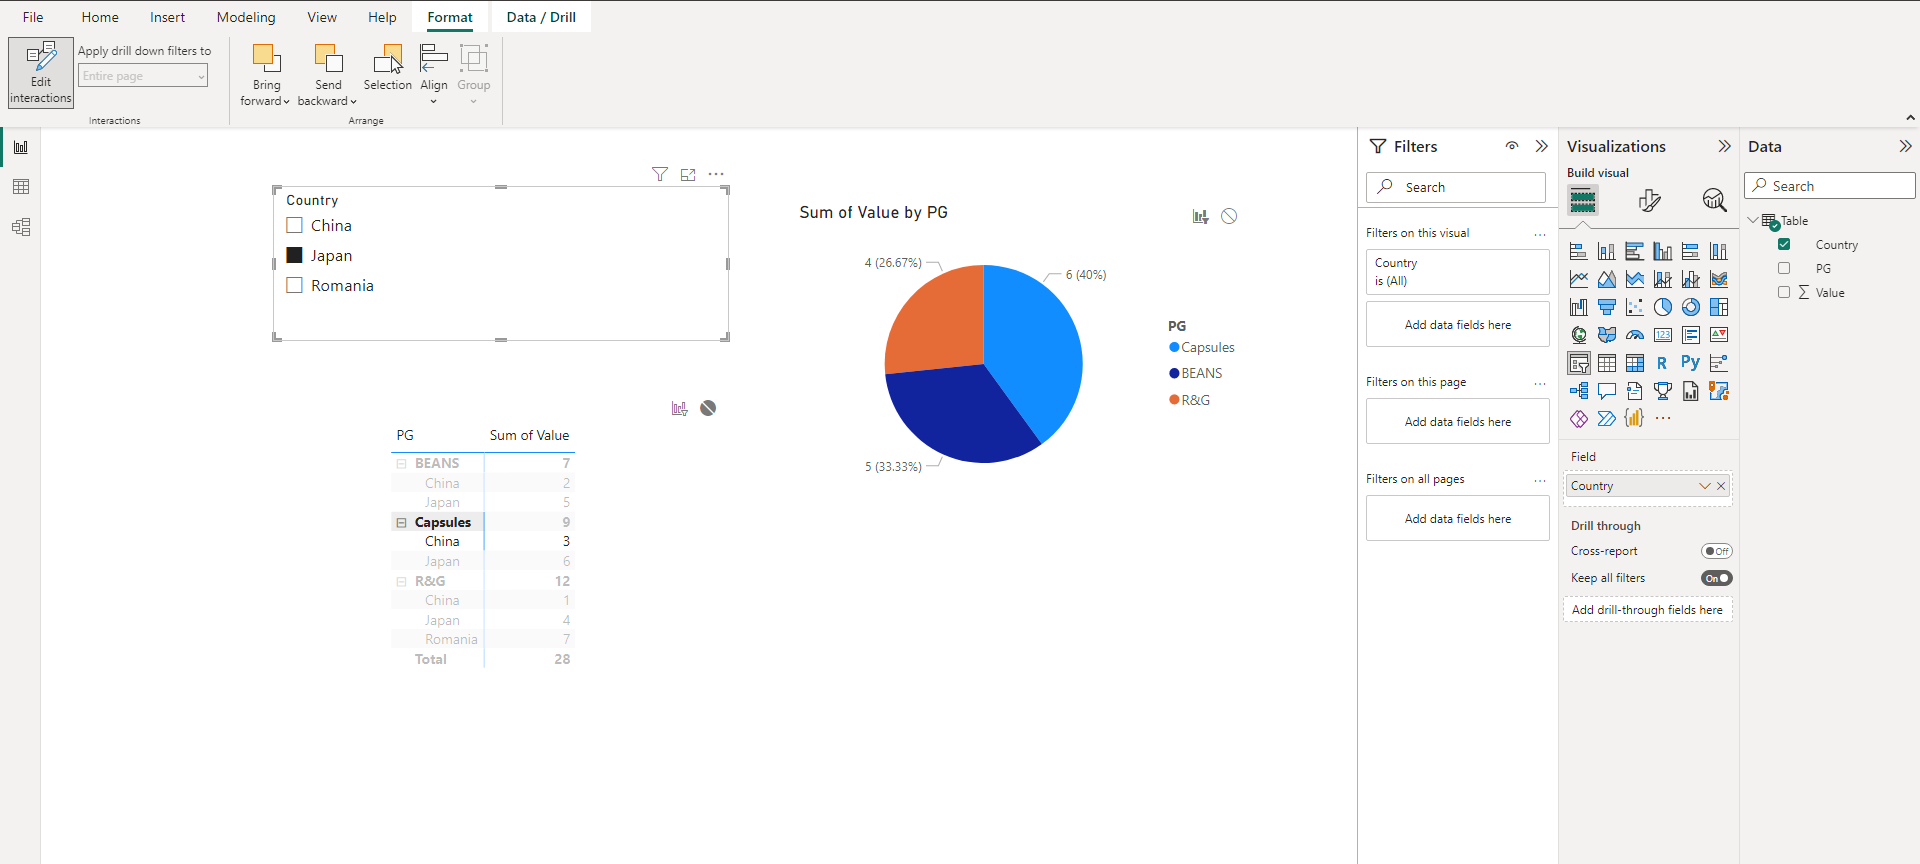Pick the funnel visualization type
The image size is (1920, 864).
tap(1607, 307)
